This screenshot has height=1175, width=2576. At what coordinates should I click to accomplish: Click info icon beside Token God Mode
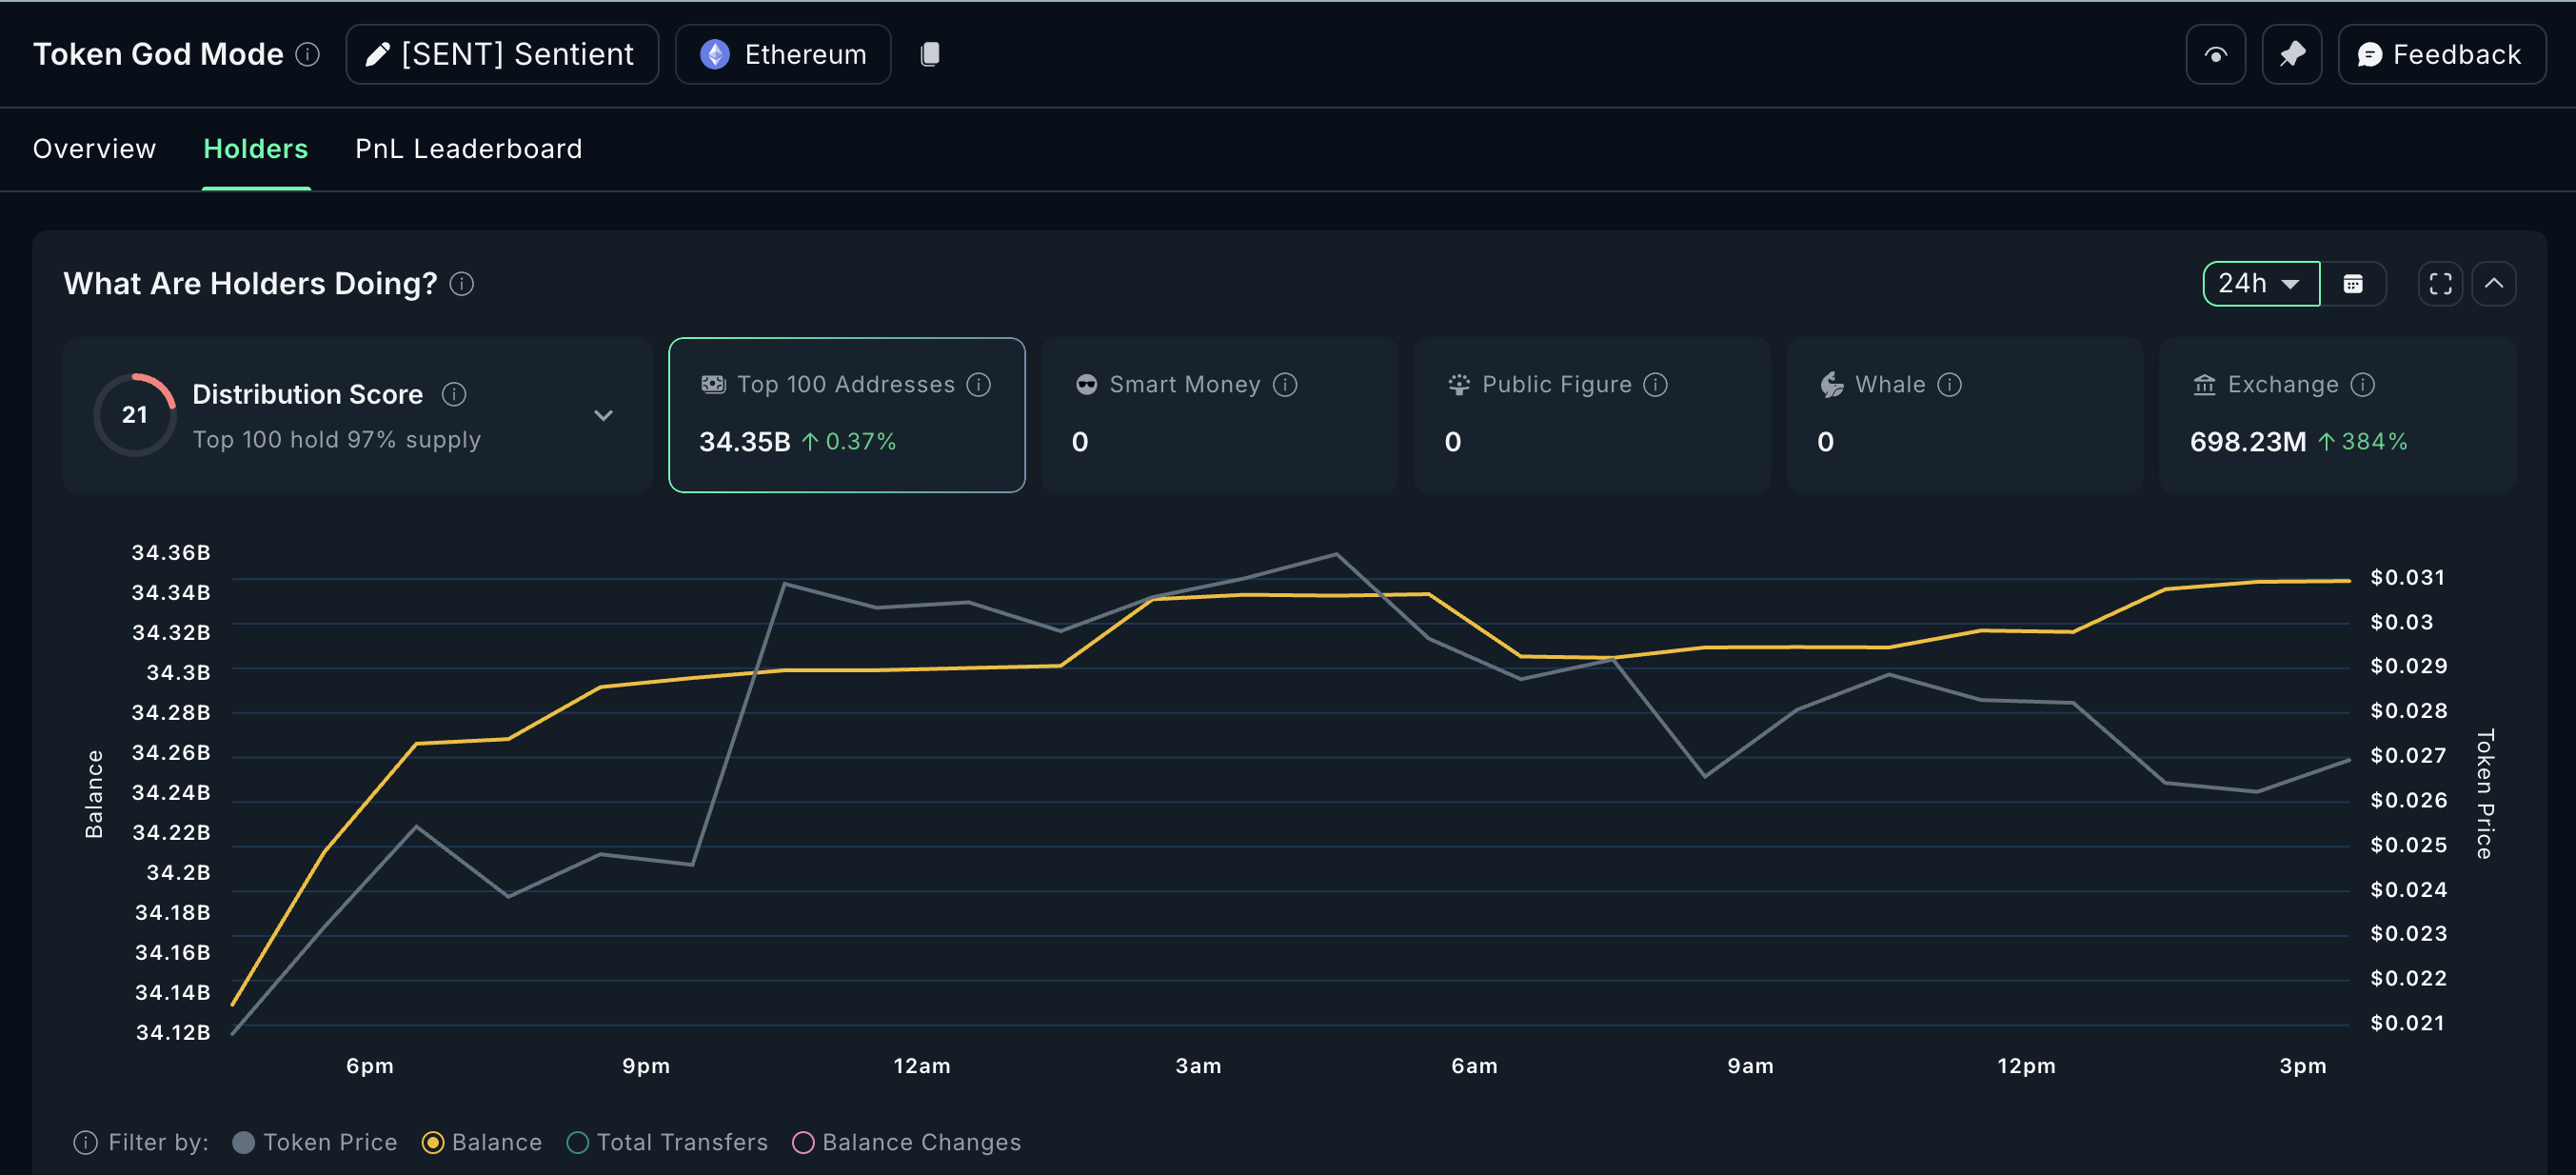(x=308, y=54)
